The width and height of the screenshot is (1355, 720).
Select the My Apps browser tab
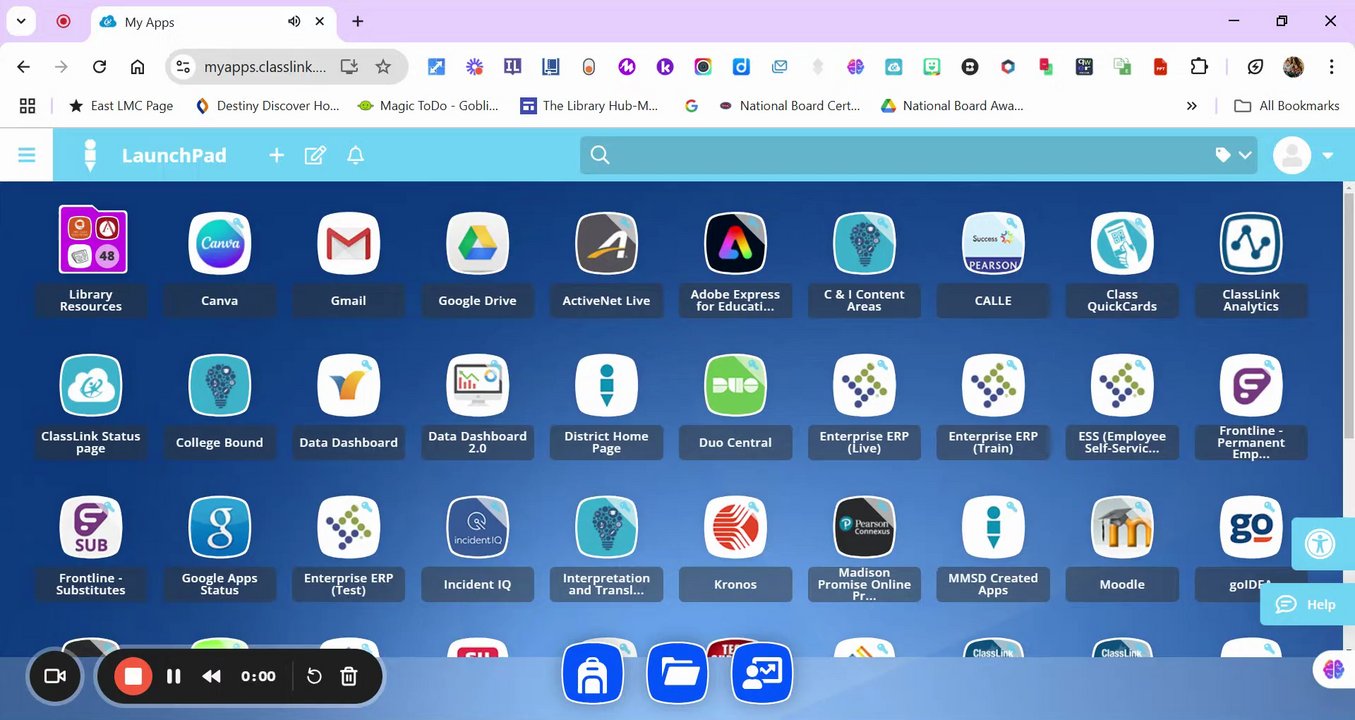click(x=213, y=21)
